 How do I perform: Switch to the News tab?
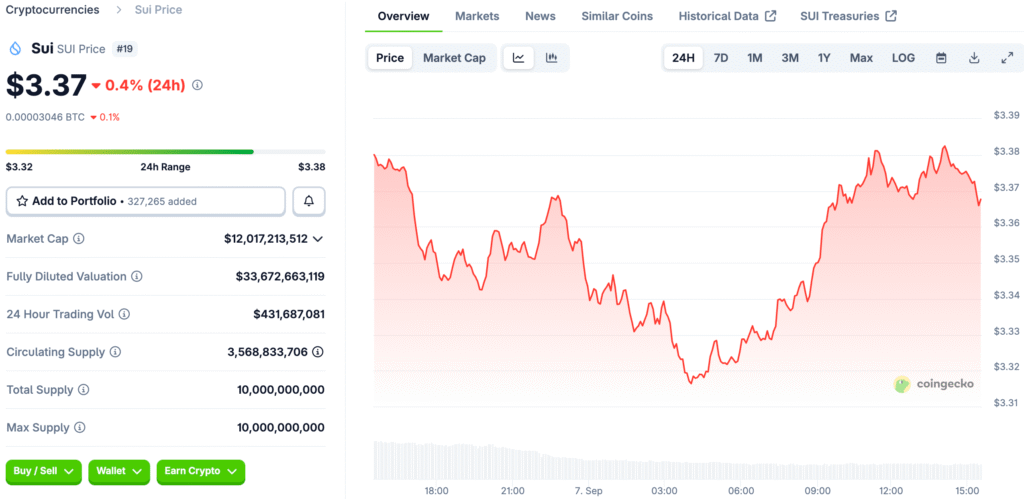541,16
